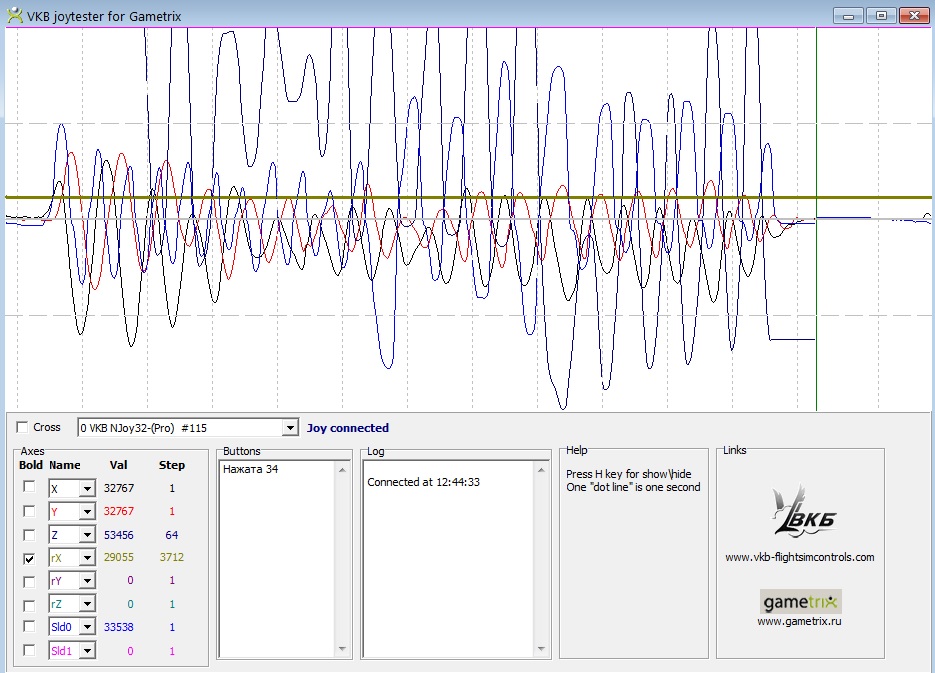The width and height of the screenshot is (935, 673).
Task: Toggle Bold checkbox for Sld0 axis
Action: click(x=30, y=627)
